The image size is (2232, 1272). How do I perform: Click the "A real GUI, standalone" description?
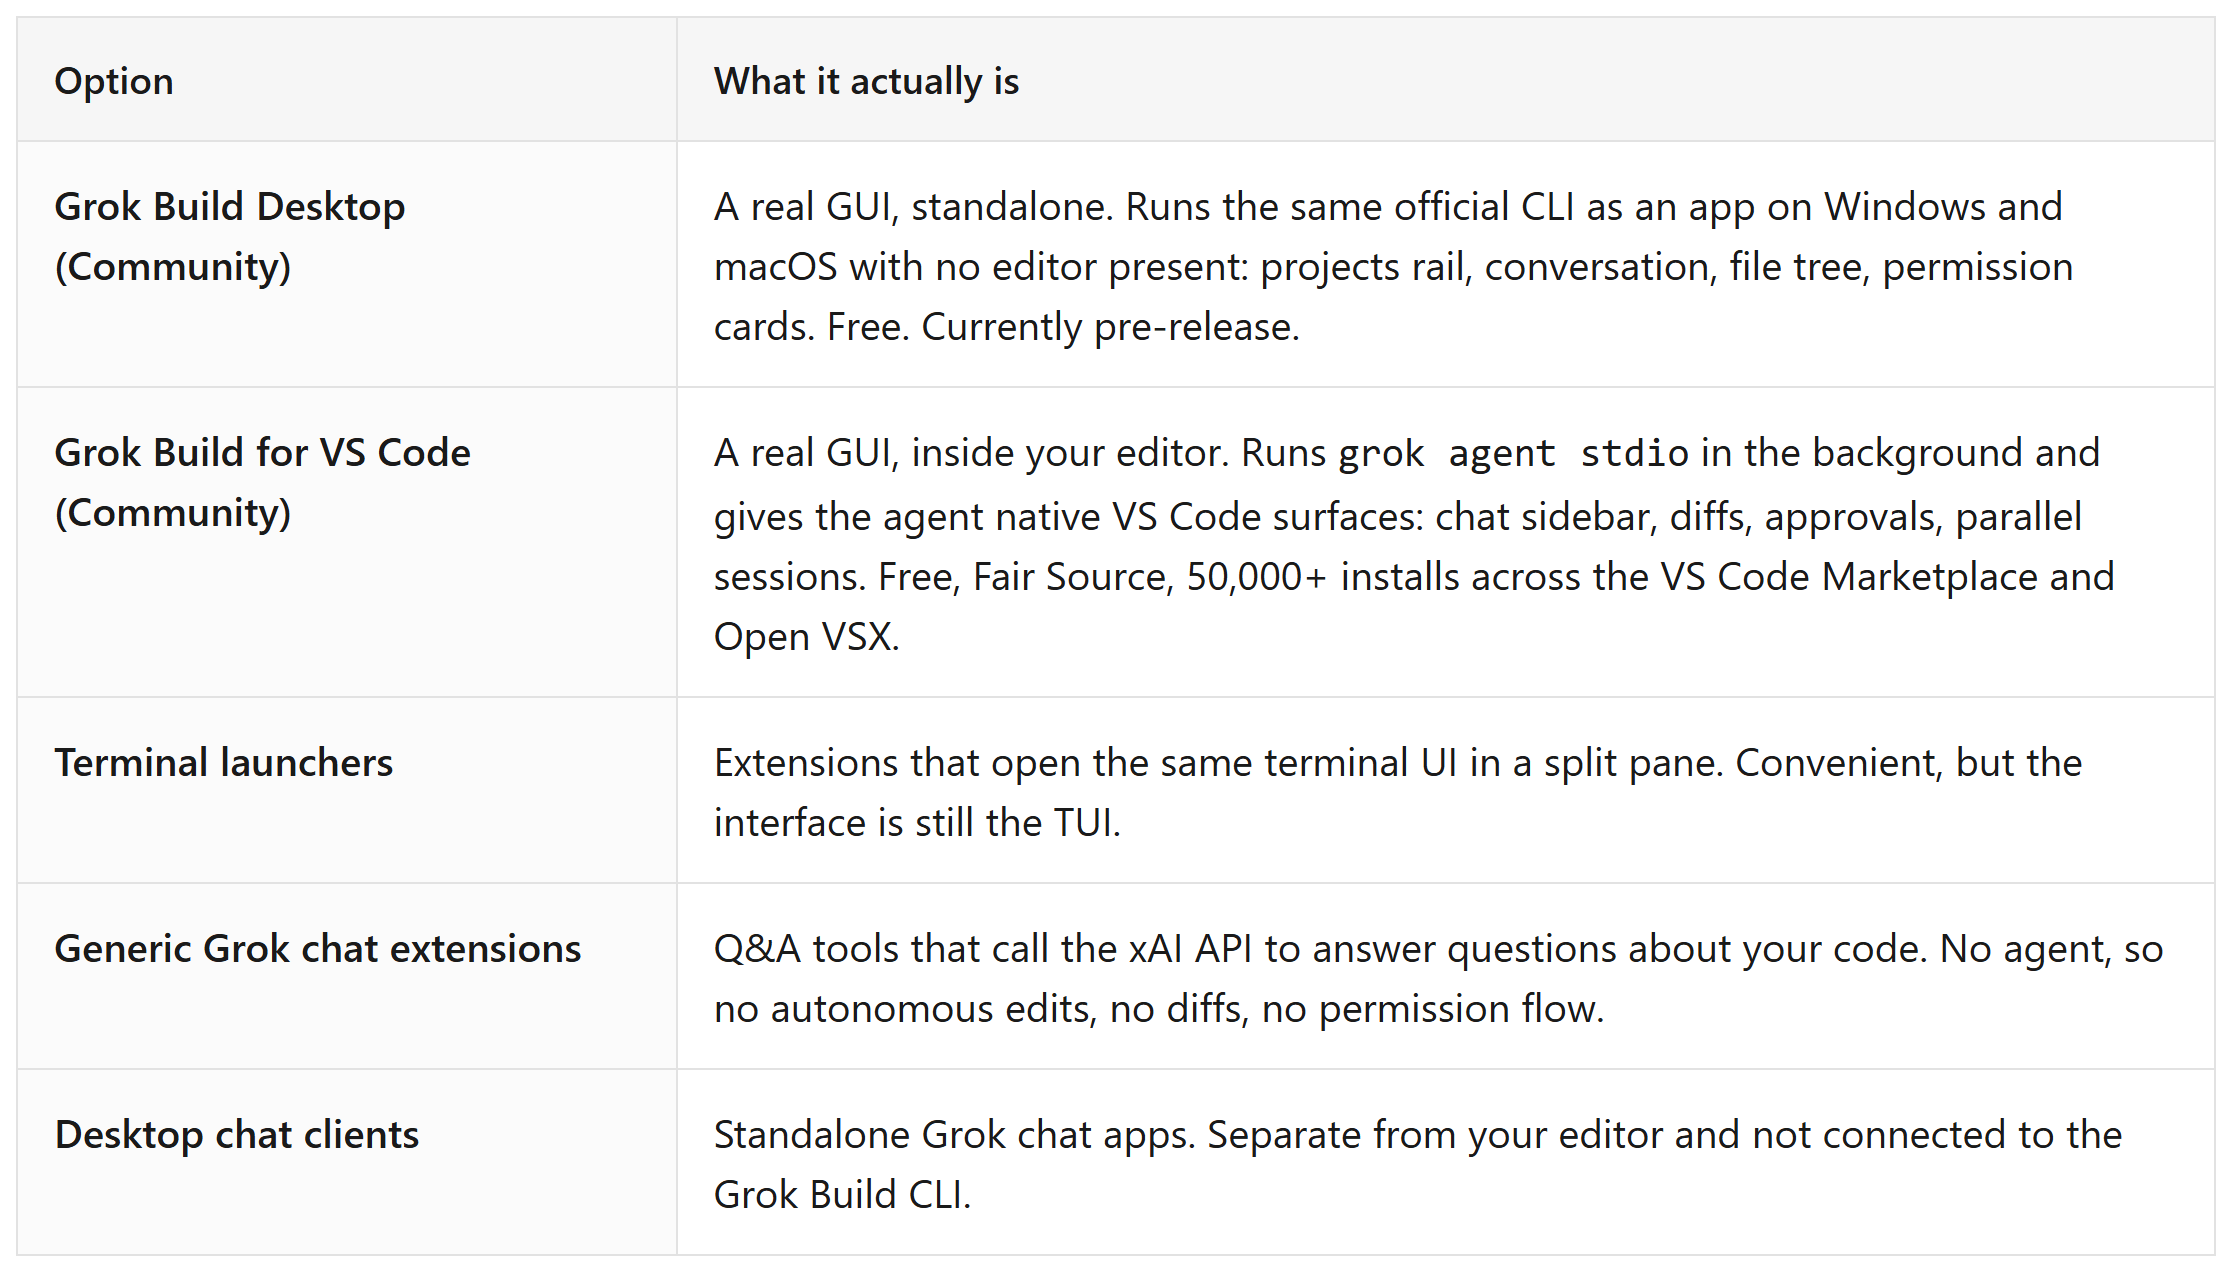(913, 206)
